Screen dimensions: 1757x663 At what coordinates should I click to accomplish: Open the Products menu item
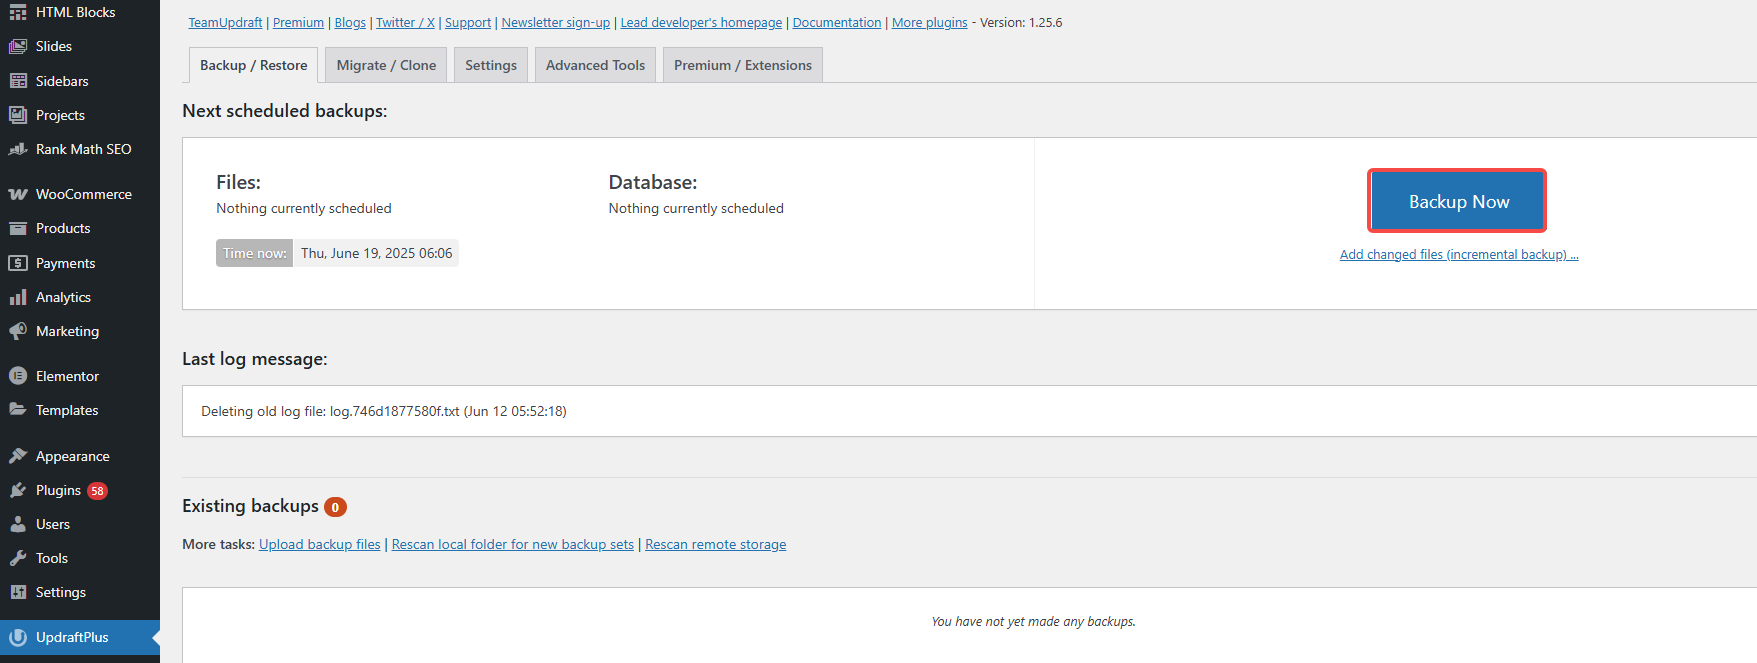(63, 228)
